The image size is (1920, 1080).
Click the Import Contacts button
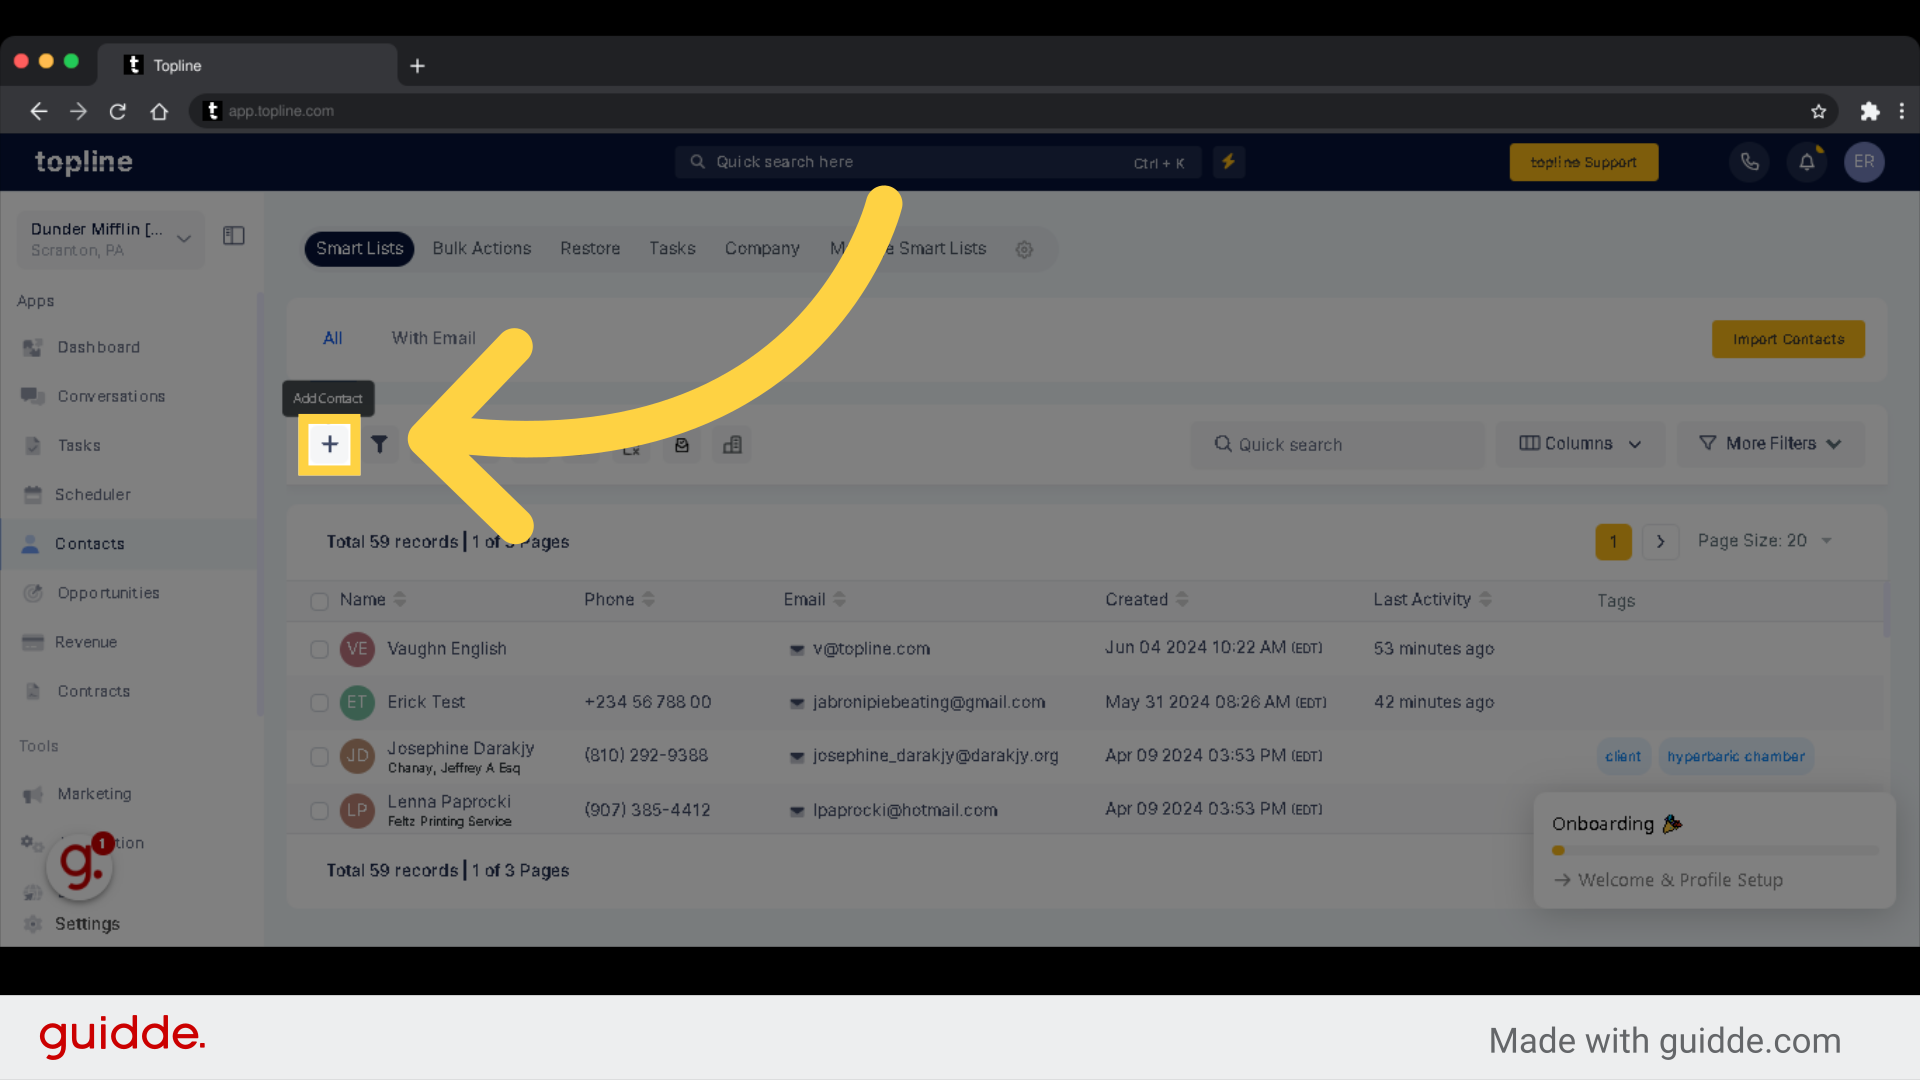[1788, 339]
